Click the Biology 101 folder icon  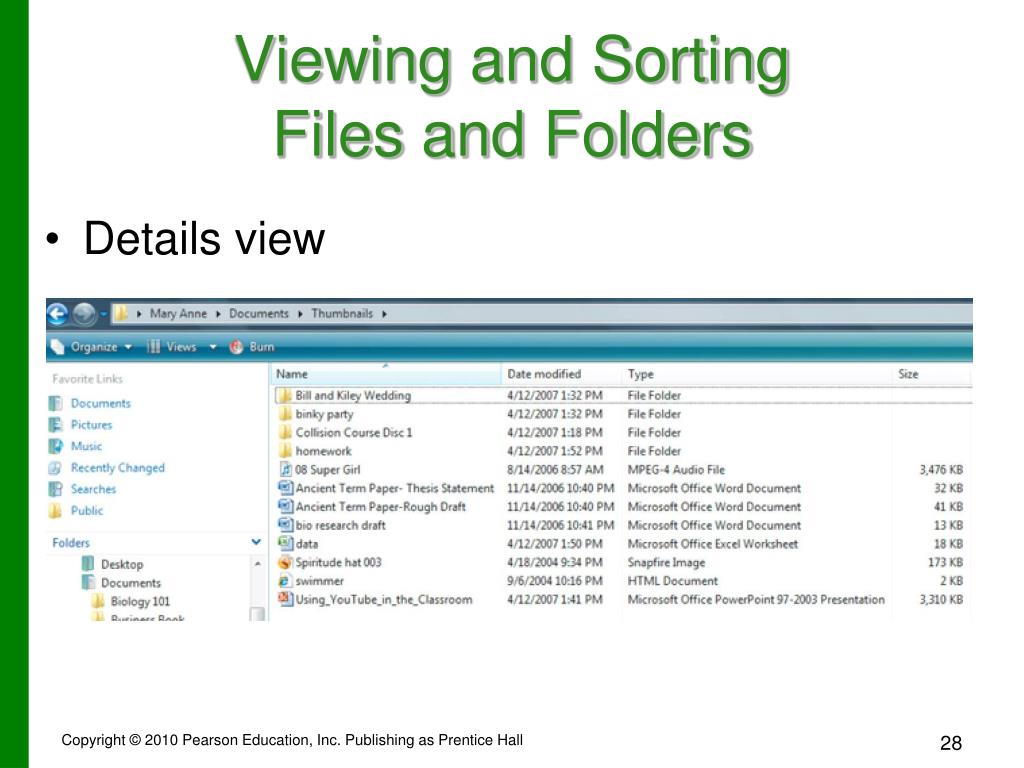tap(98, 601)
